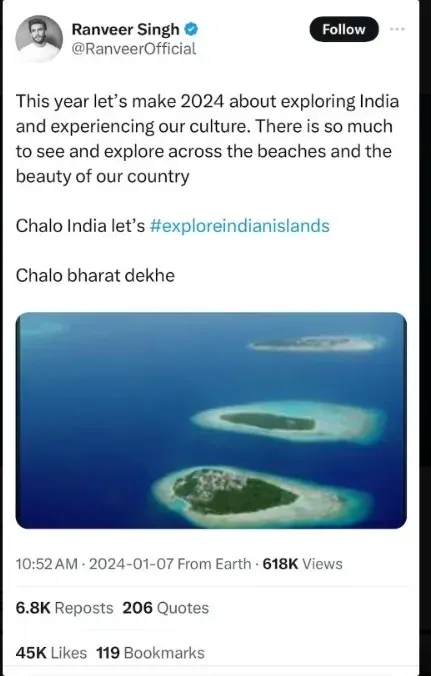Open Ranveer Singh's profile avatar
This screenshot has height=676, width=431.
[39, 39]
